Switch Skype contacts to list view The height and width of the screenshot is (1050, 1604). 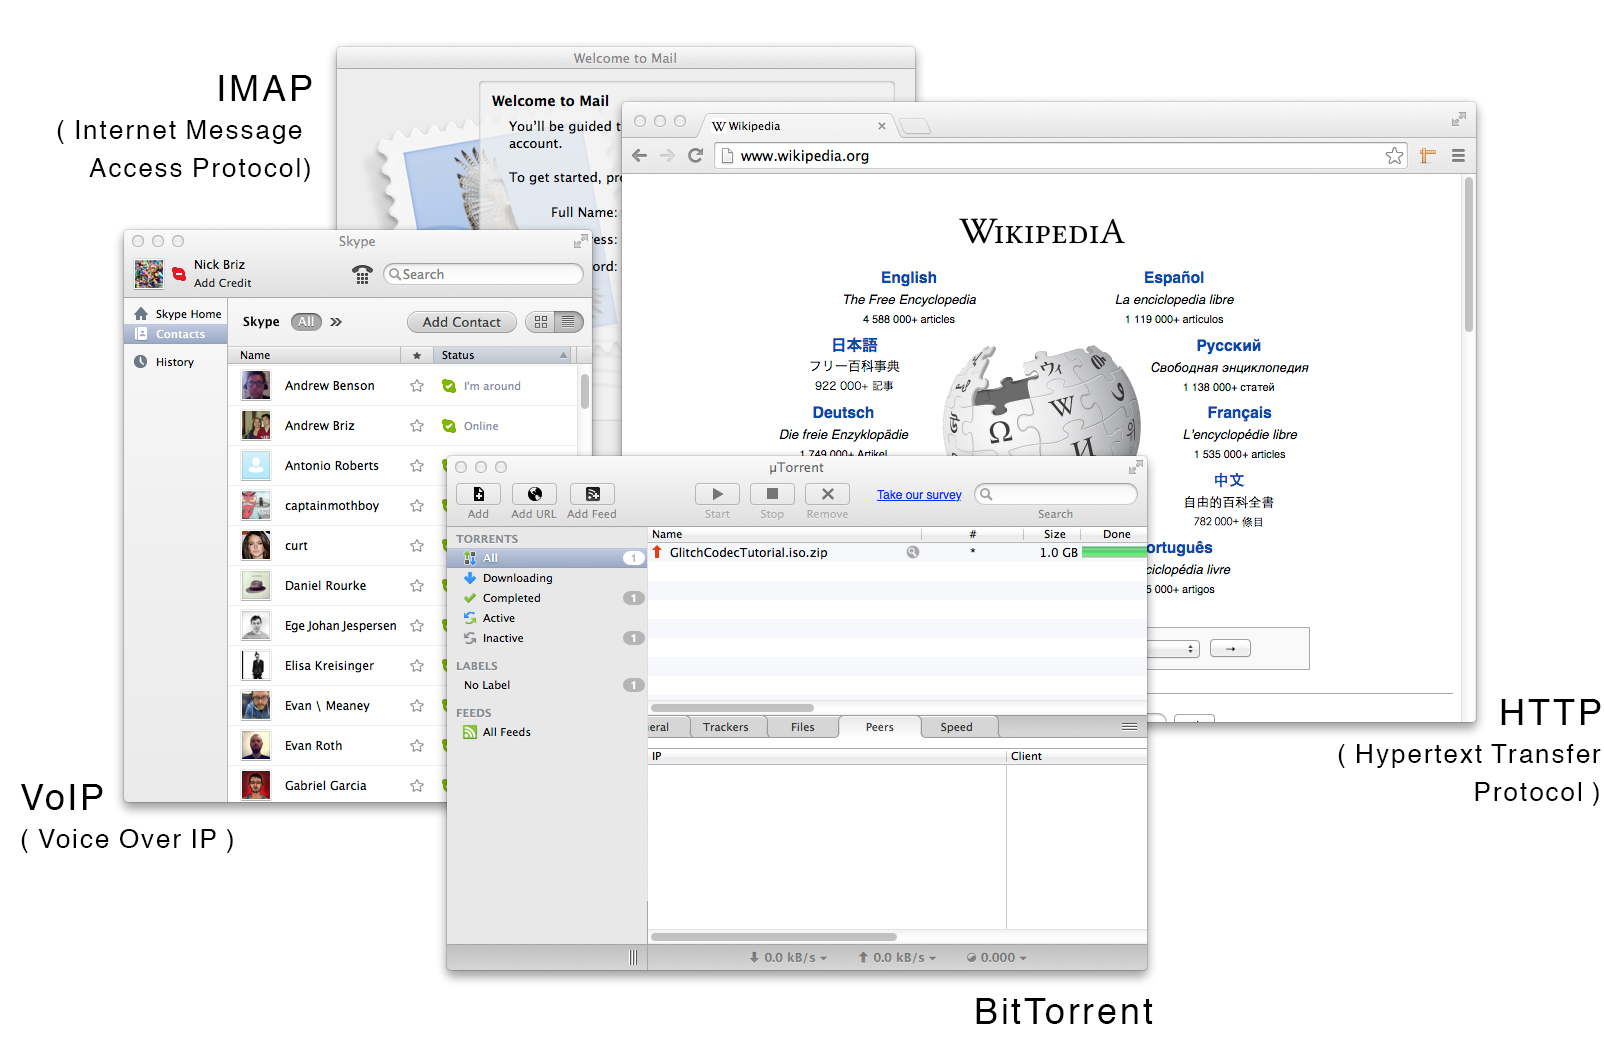pos(569,322)
